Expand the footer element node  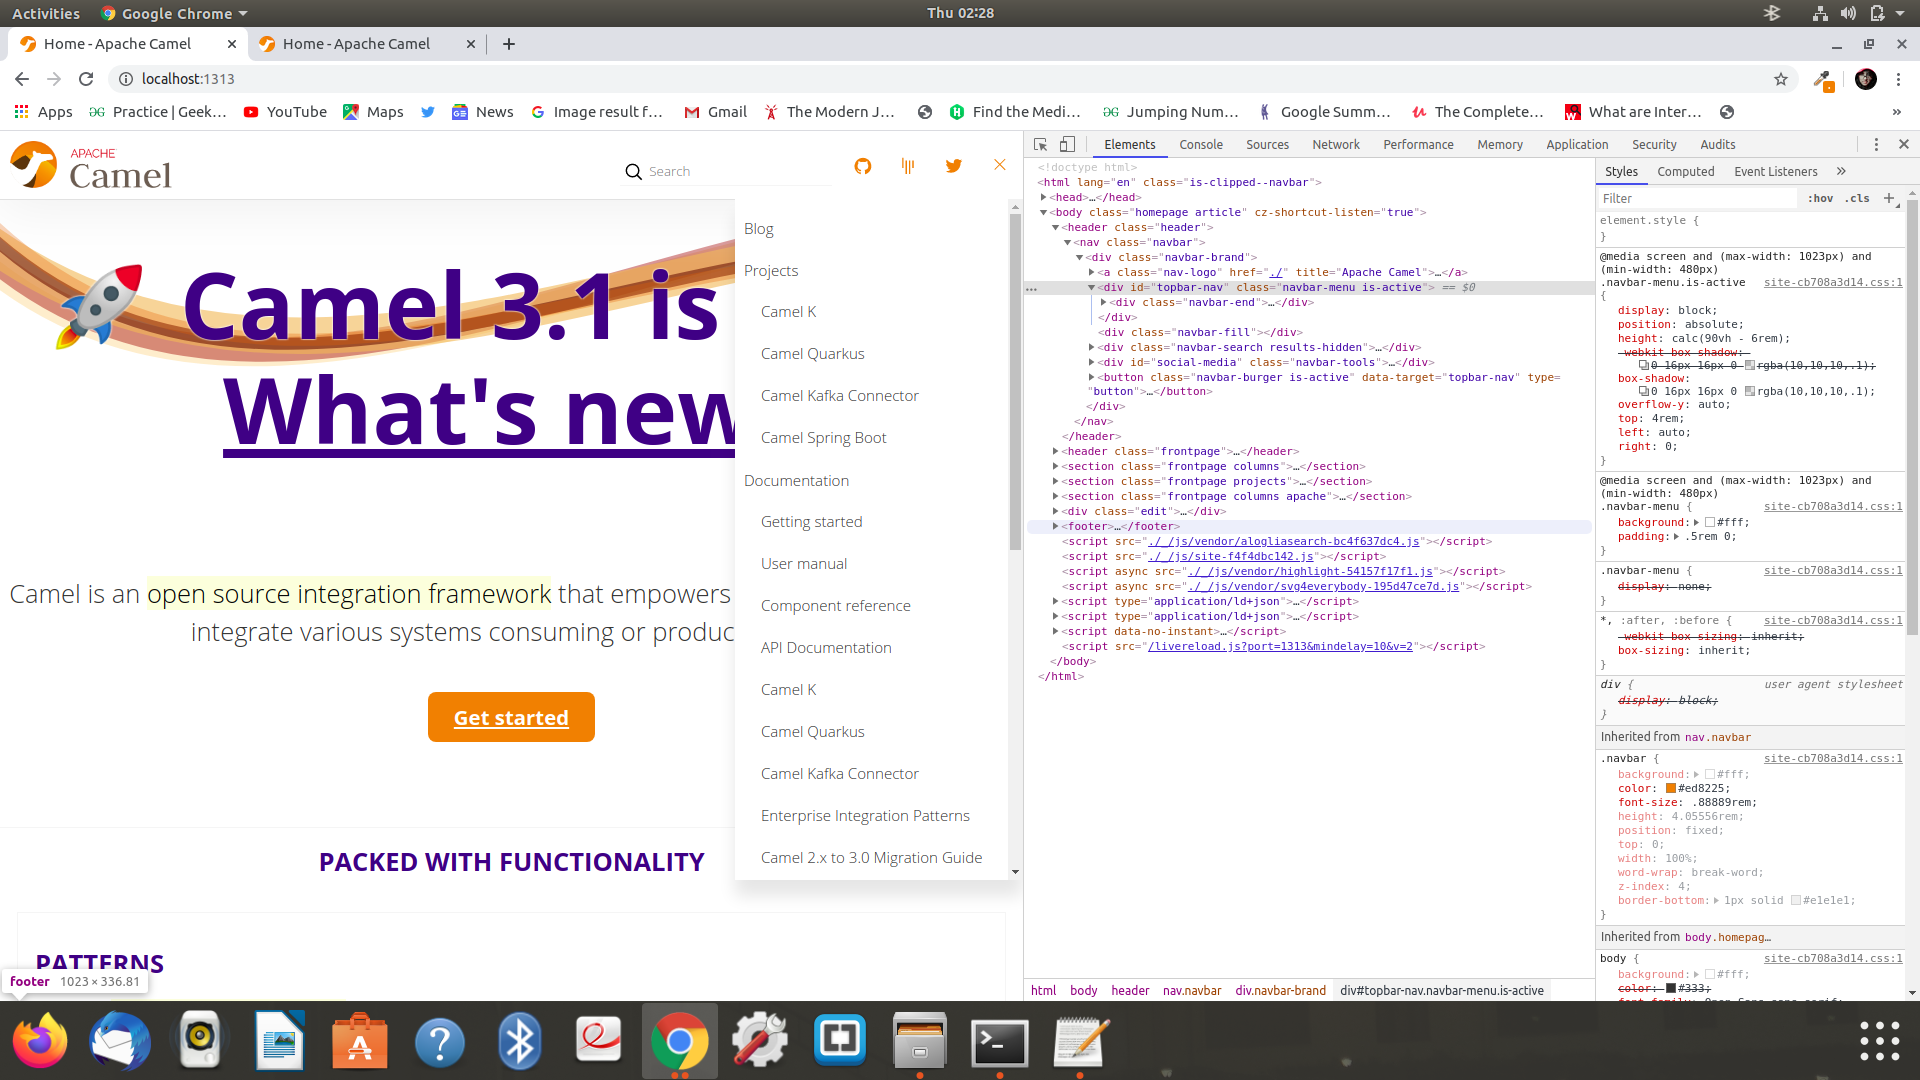(x=1056, y=526)
